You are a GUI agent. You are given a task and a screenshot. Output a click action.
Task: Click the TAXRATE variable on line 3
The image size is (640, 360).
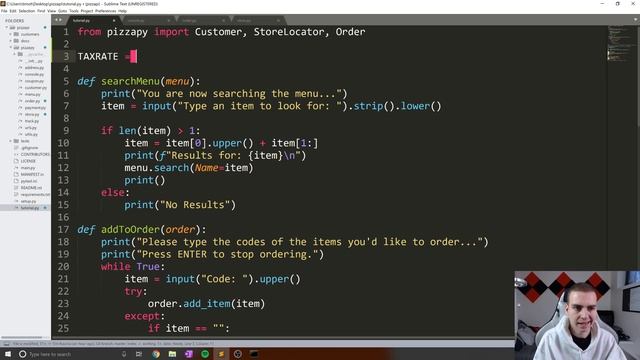[98, 56]
